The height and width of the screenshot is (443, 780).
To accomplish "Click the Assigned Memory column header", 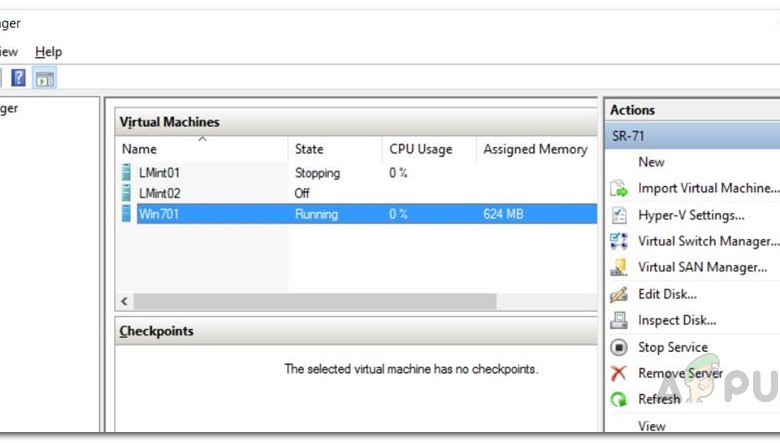I will point(535,149).
